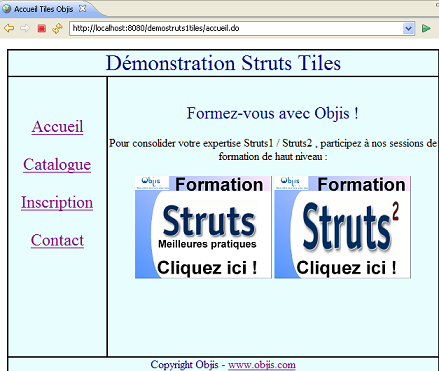This screenshot has width=439, height=371.
Task: Click the green Go arrow button
Action: 426,28
